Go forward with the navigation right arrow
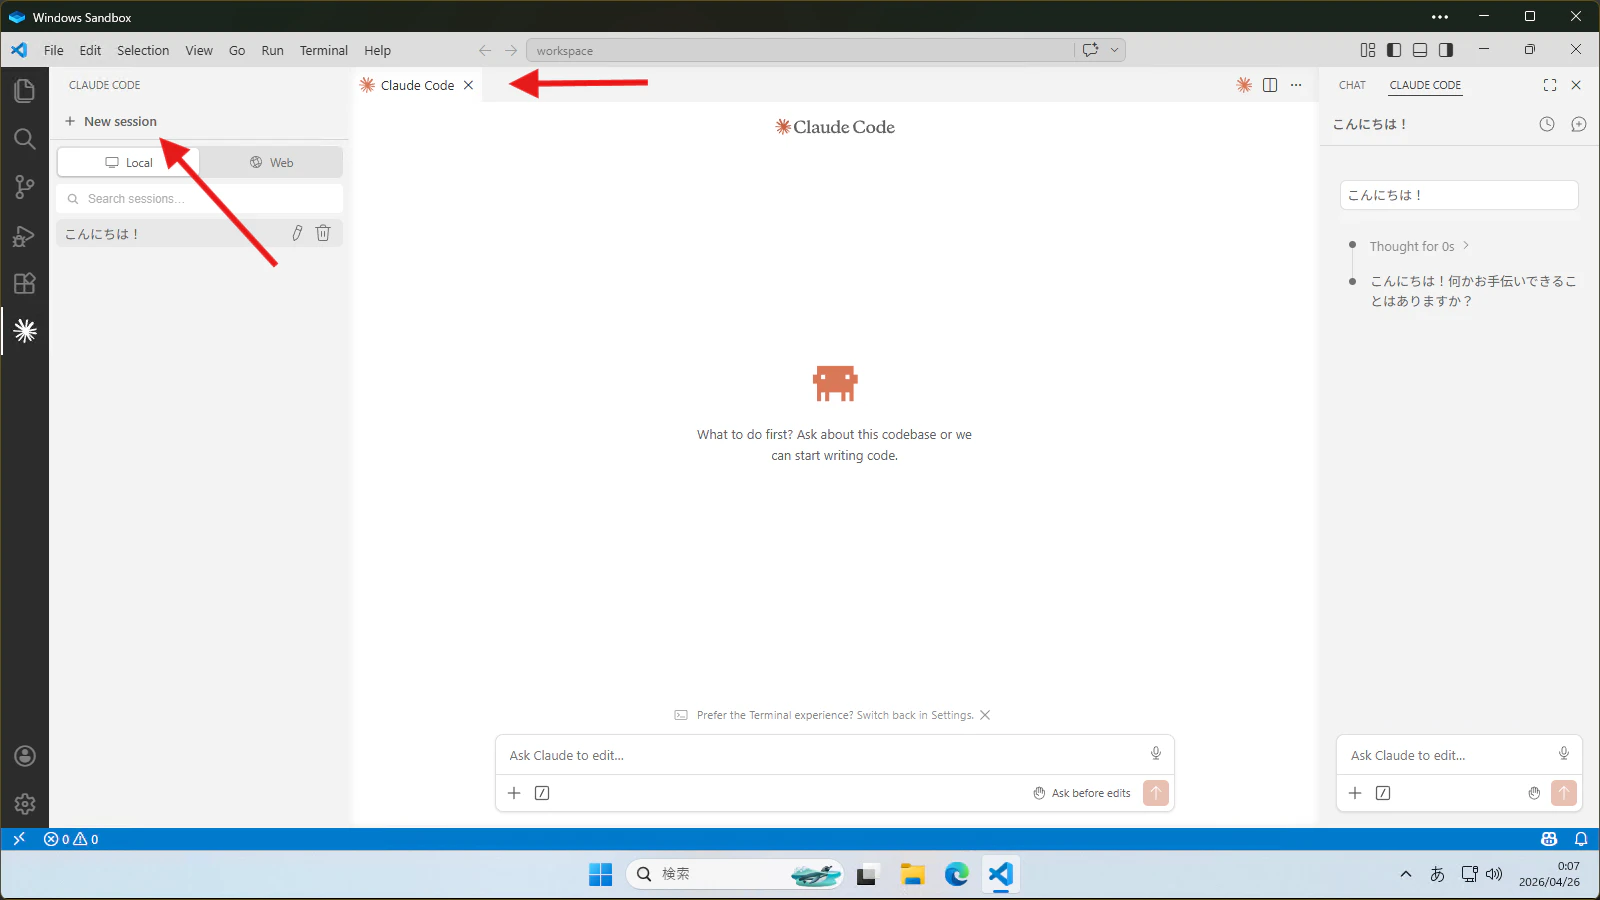Image resolution: width=1600 pixels, height=900 pixels. [x=511, y=50]
